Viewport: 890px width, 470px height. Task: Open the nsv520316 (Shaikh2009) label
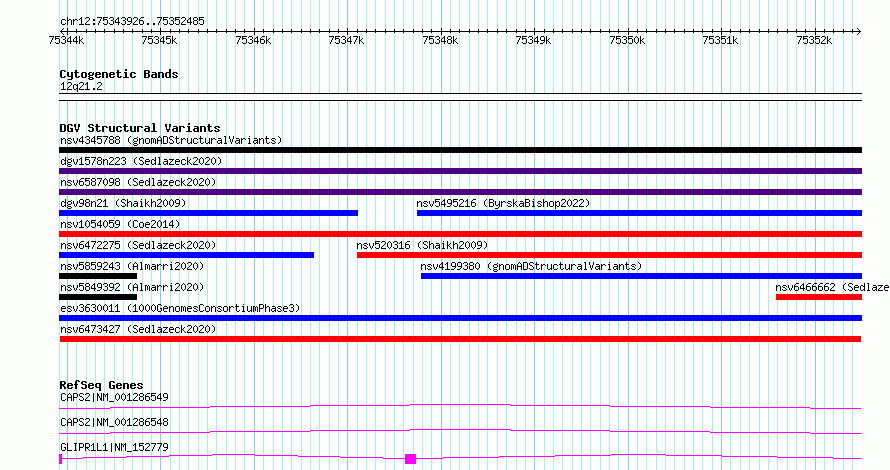(422, 245)
